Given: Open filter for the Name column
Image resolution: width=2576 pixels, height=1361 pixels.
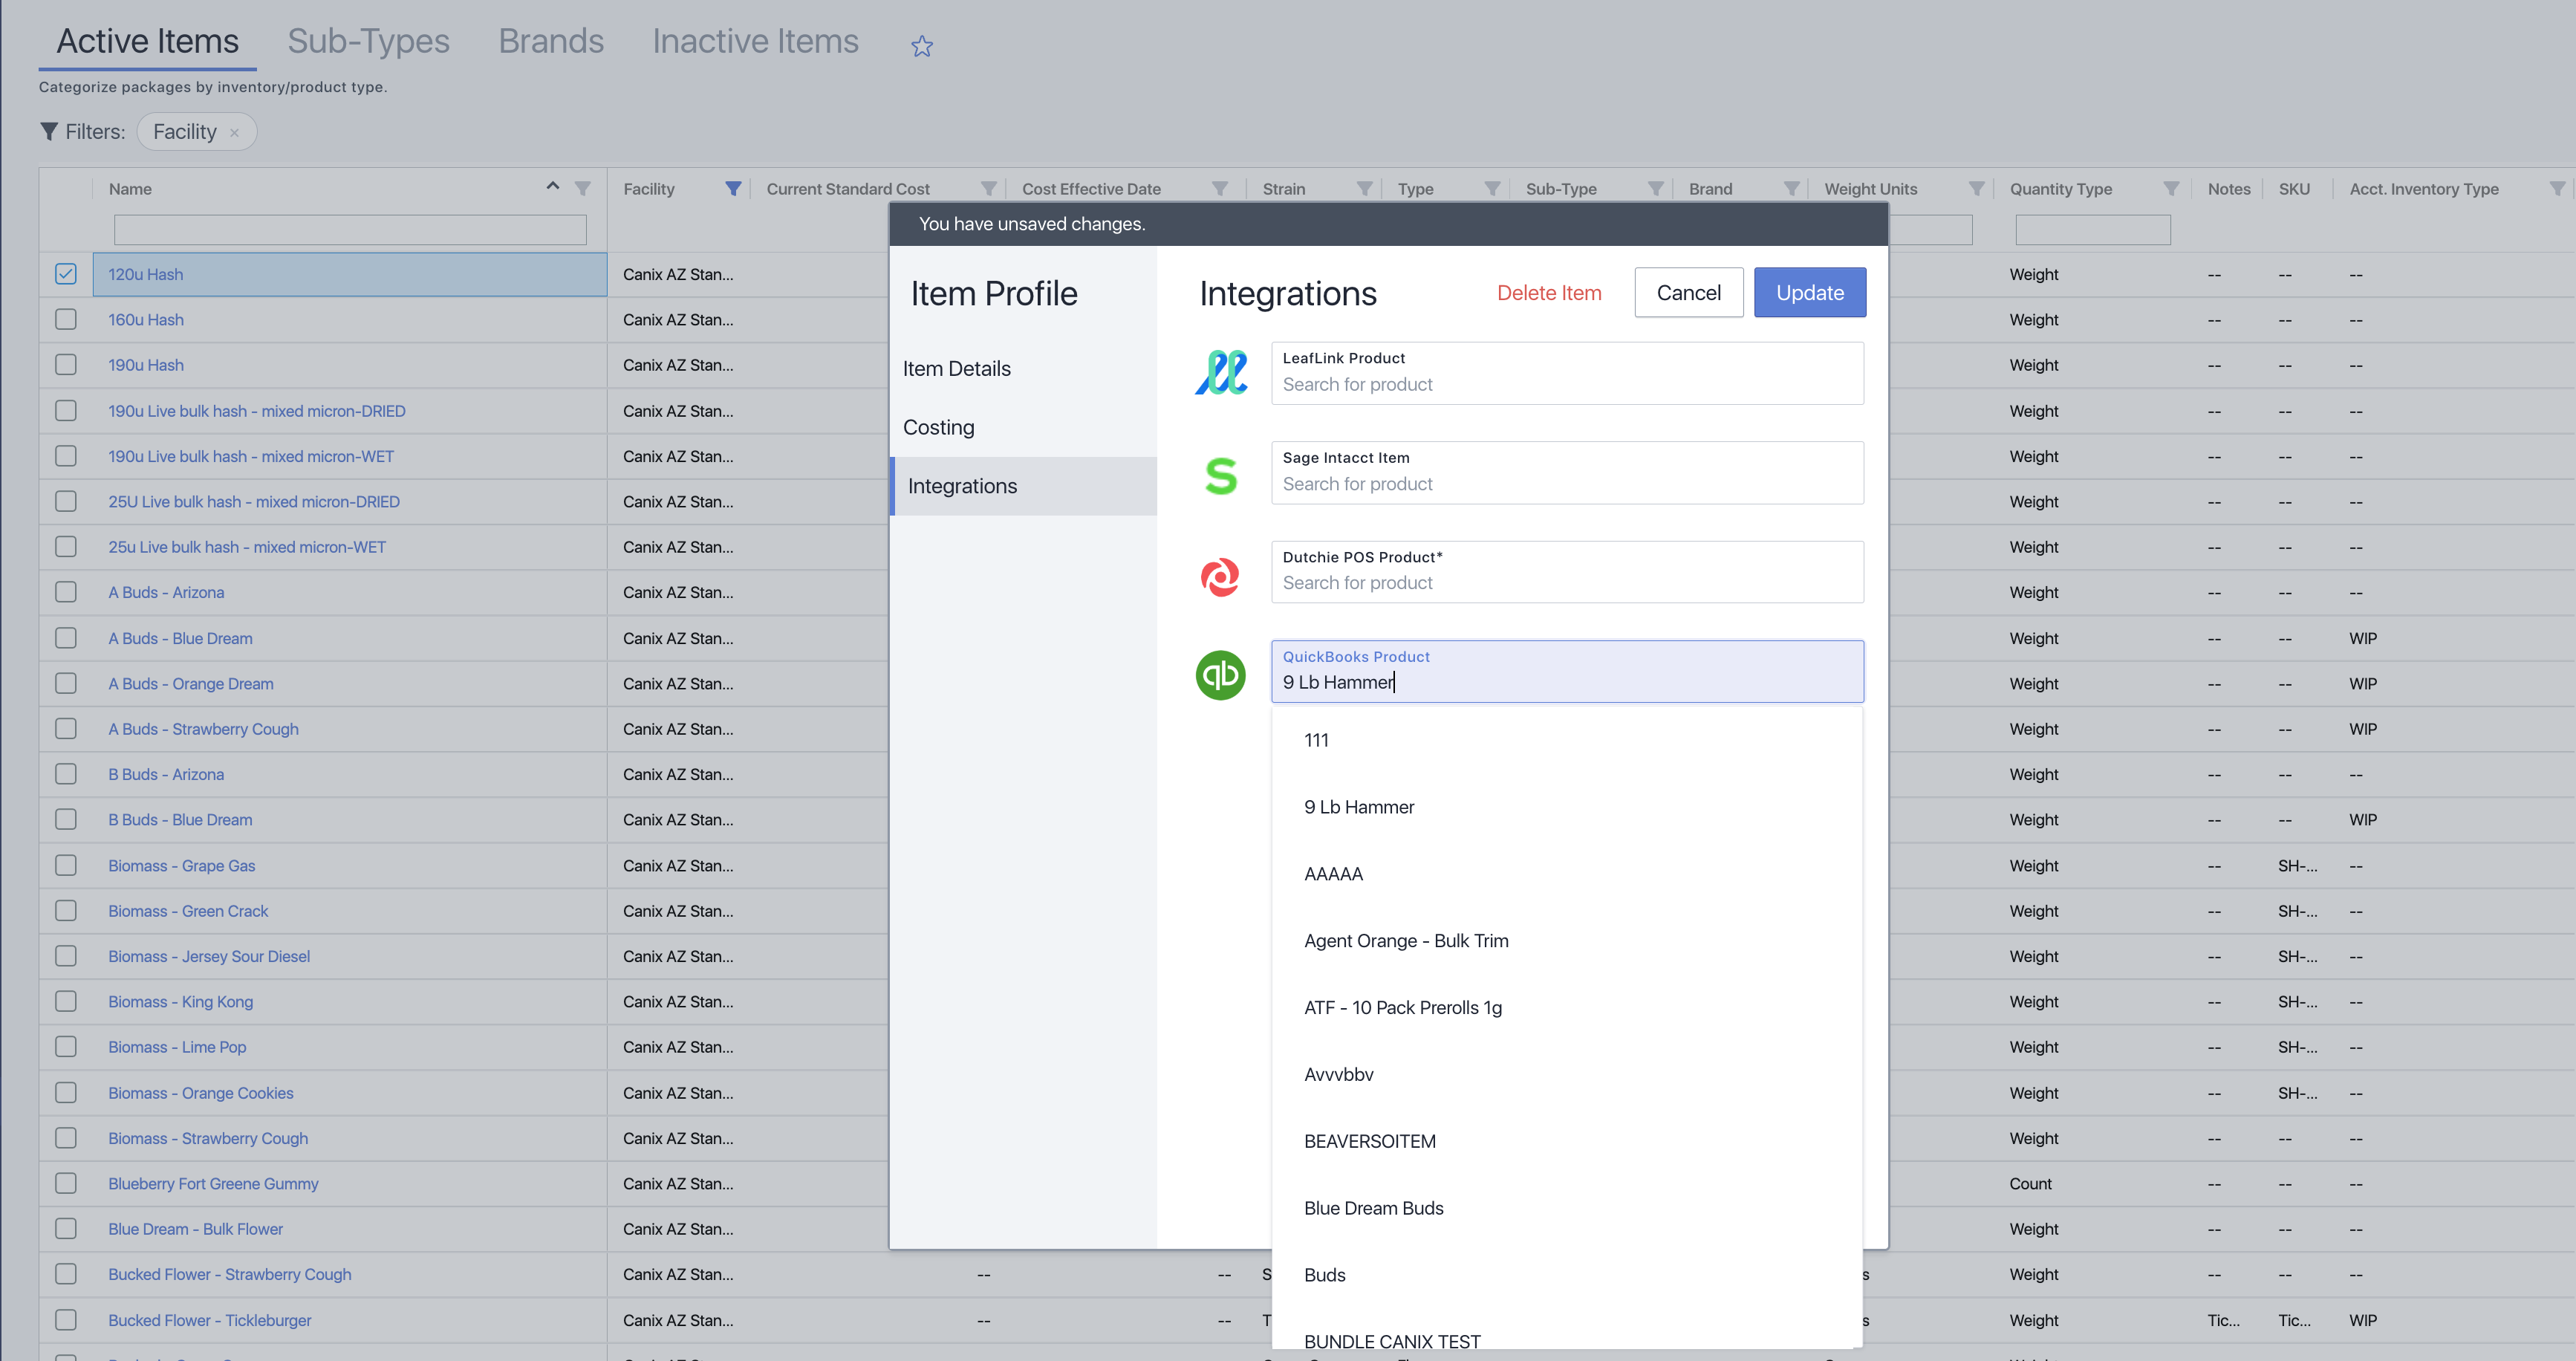Looking at the screenshot, I should pyautogui.click(x=583, y=188).
